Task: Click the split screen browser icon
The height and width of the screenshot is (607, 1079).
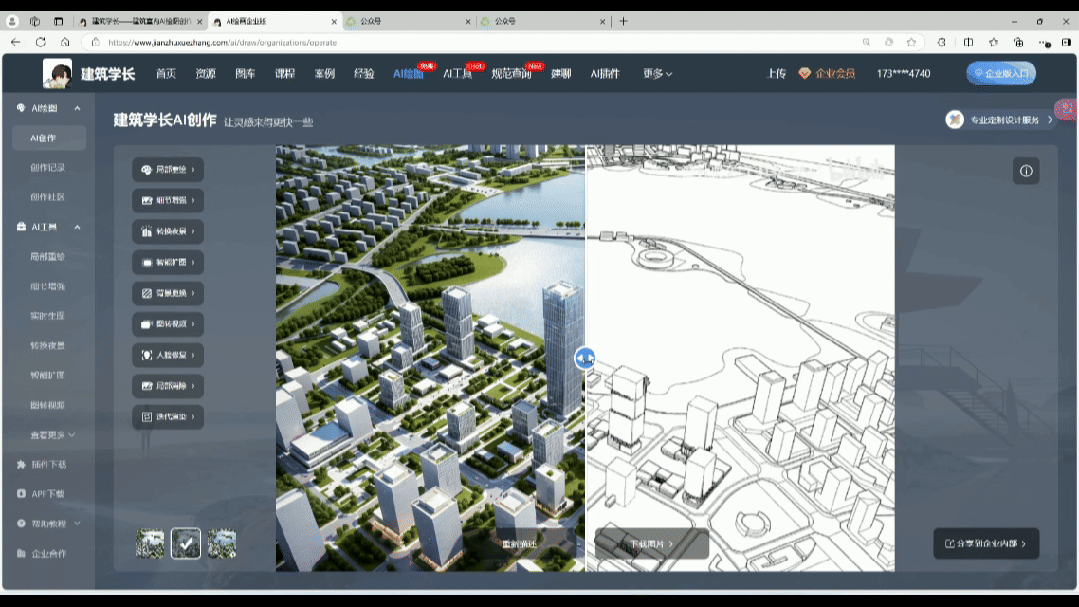Action: (968, 42)
